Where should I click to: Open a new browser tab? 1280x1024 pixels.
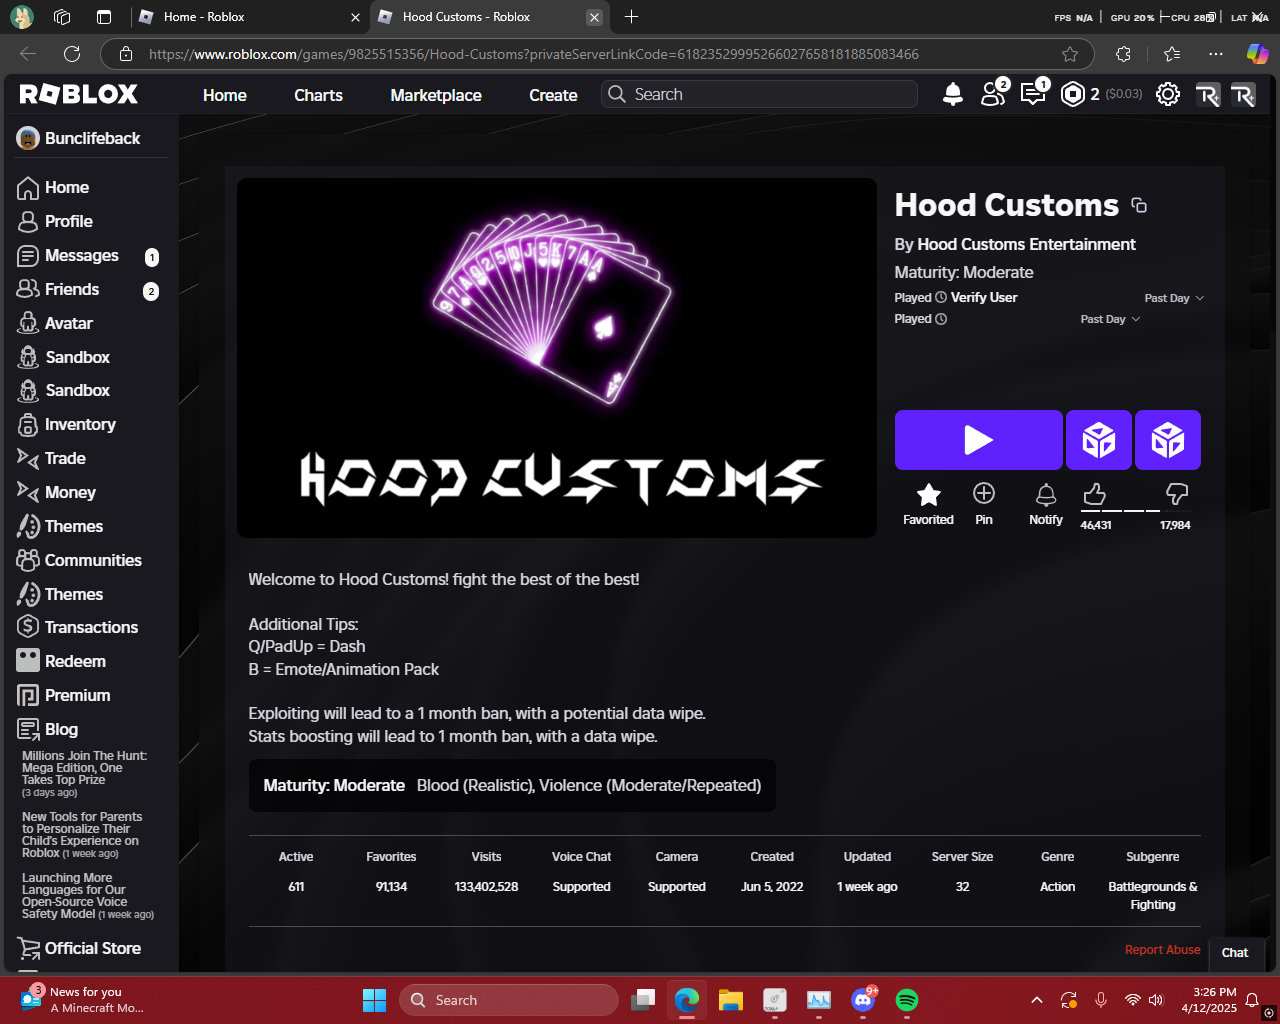point(631,17)
